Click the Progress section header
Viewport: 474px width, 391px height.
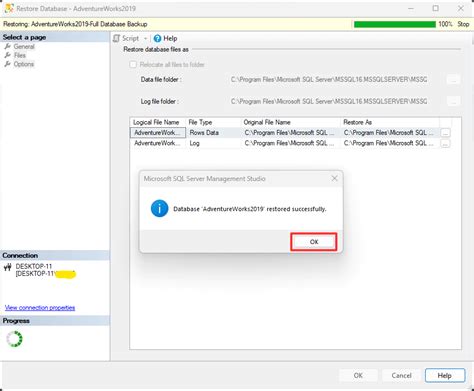(x=55, y=321)
